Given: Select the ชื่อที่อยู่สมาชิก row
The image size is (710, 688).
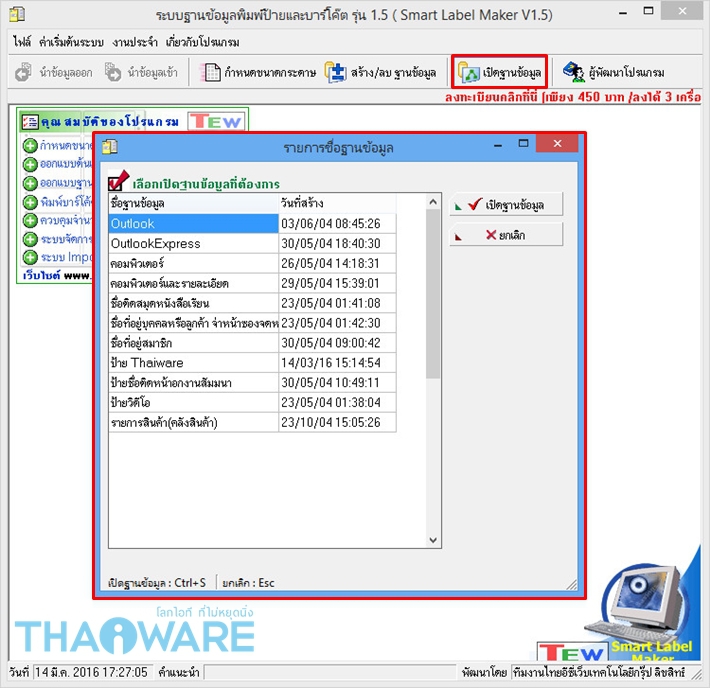Looking at the screenshot, I should tap(252, 343).
